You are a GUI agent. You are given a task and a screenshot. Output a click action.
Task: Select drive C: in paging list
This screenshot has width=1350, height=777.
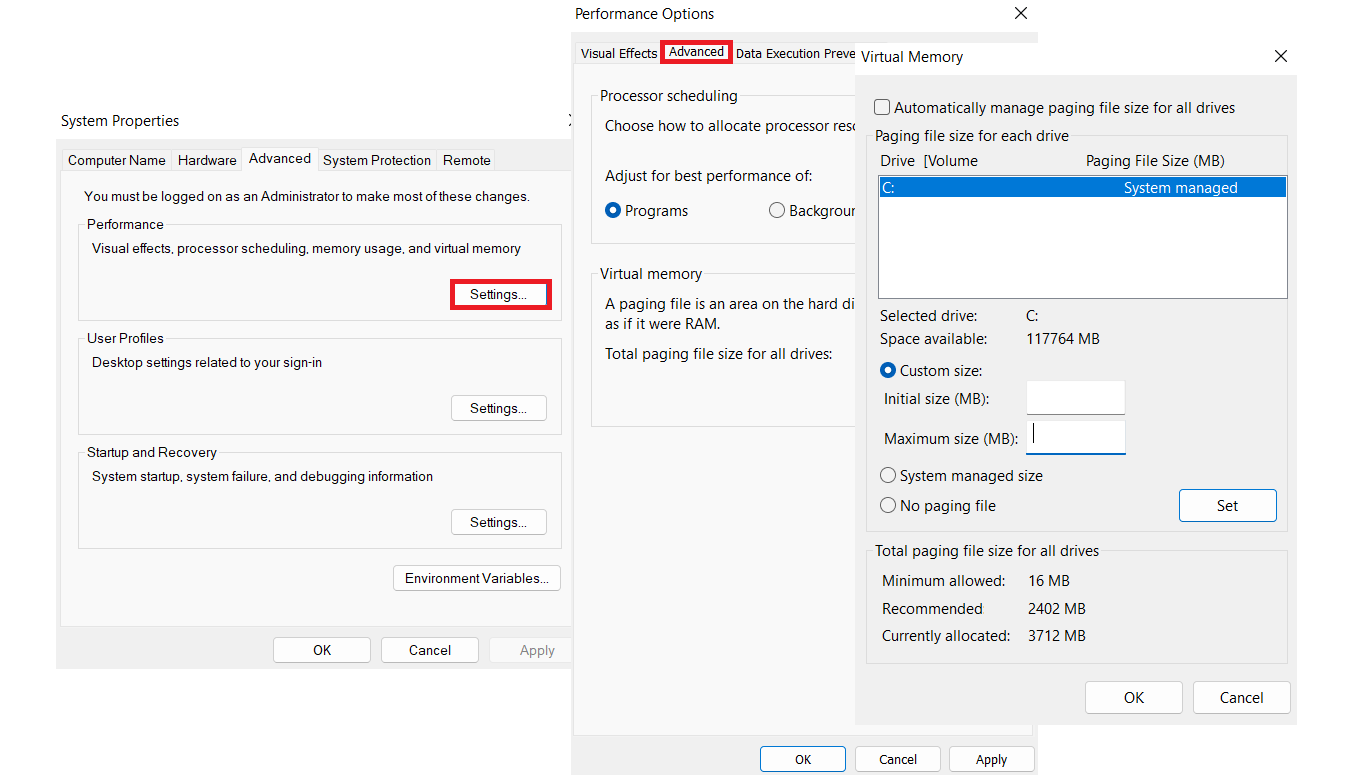(x=1082, y=188)
